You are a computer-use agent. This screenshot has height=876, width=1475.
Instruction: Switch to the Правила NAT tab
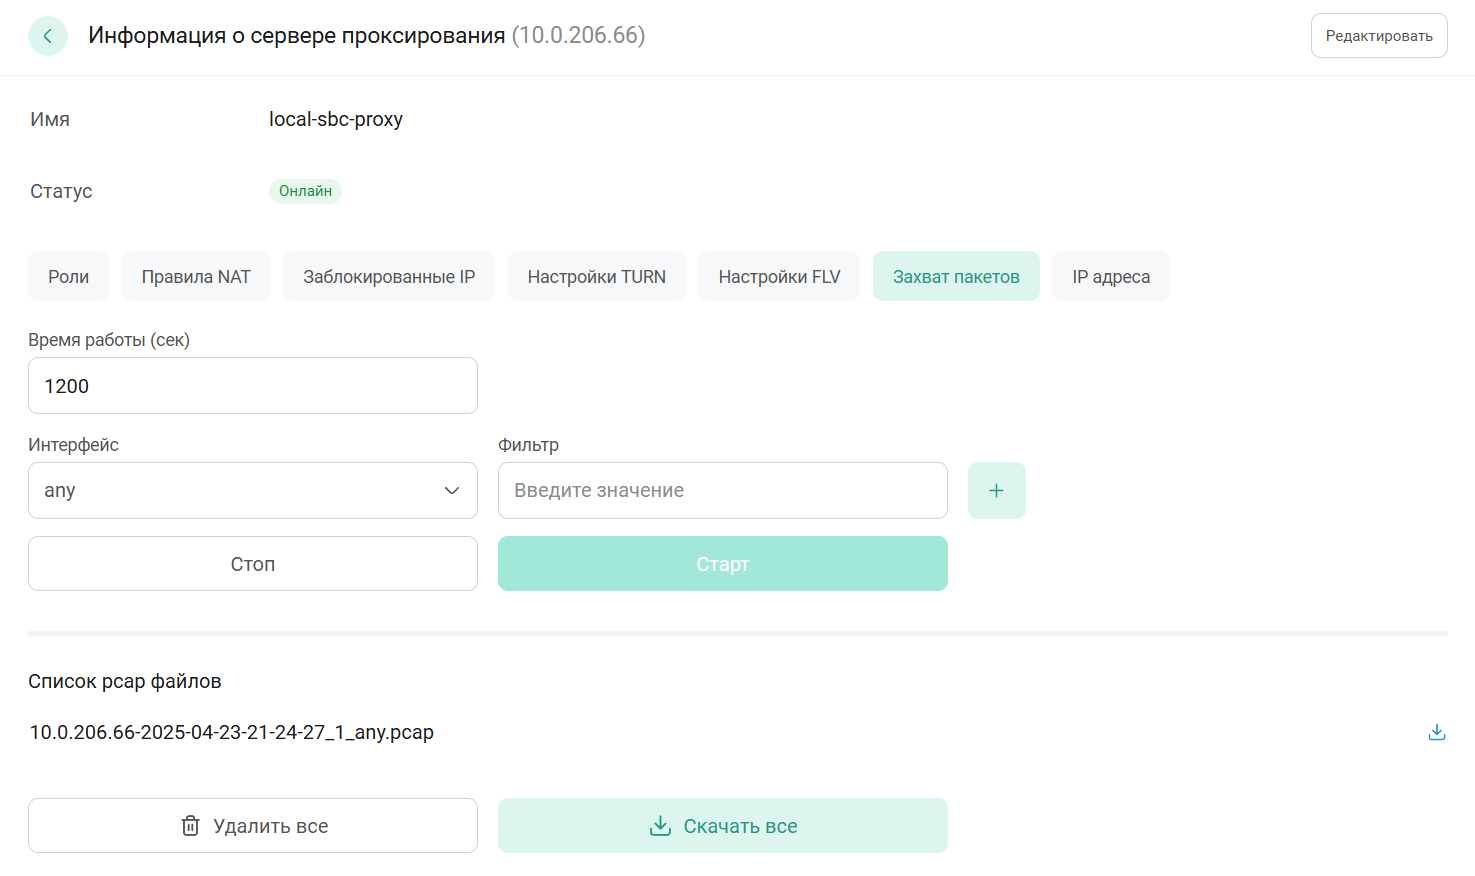tap(196, 276)
